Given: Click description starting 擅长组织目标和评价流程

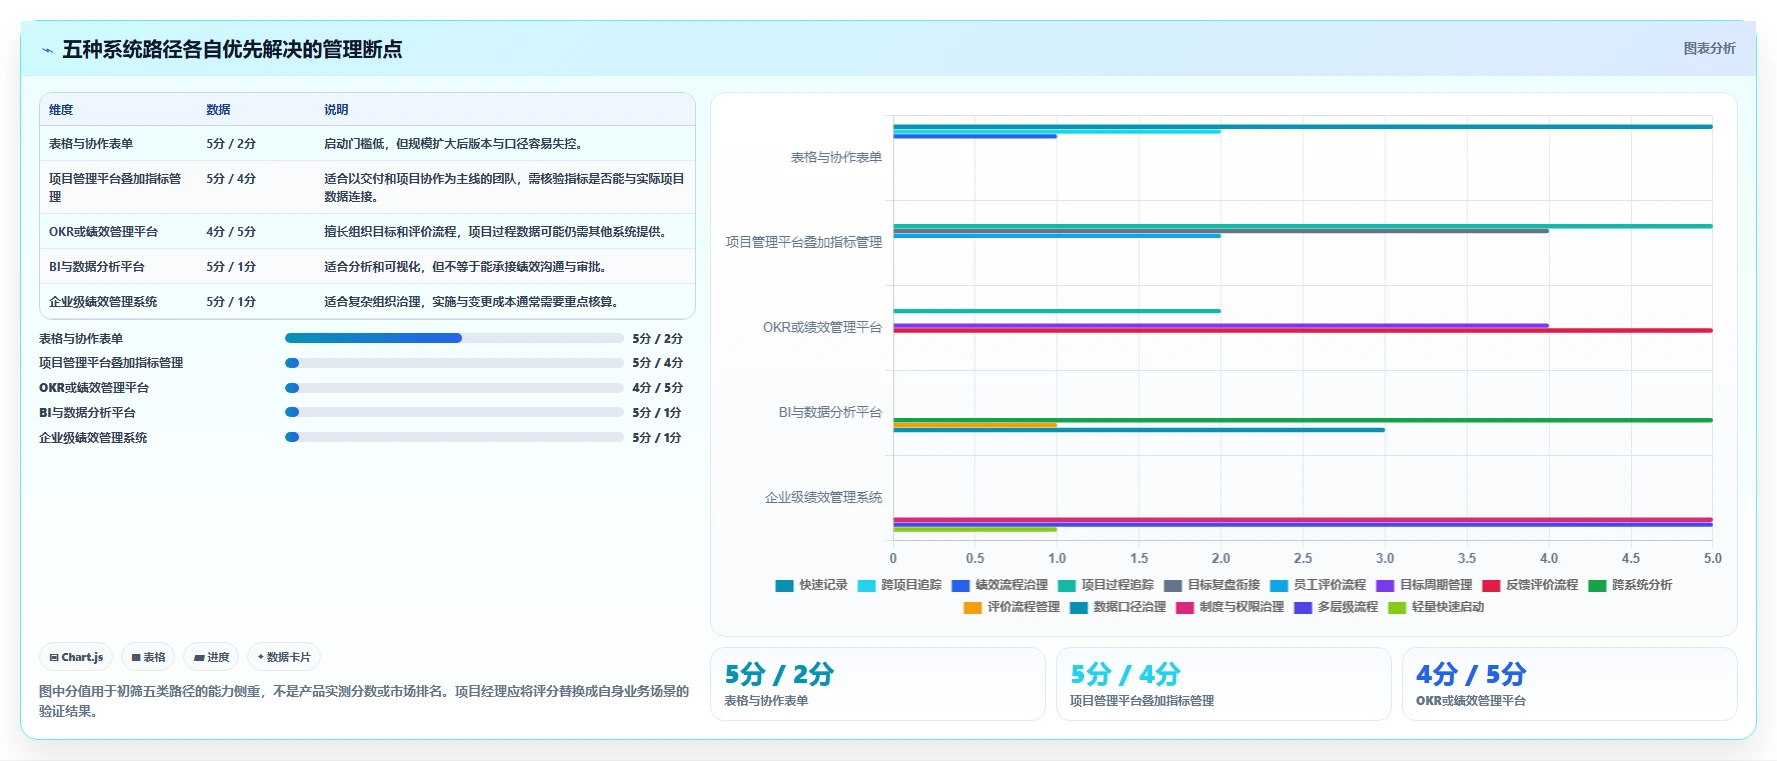Looking at the screenshot, I should click(495, 232).
